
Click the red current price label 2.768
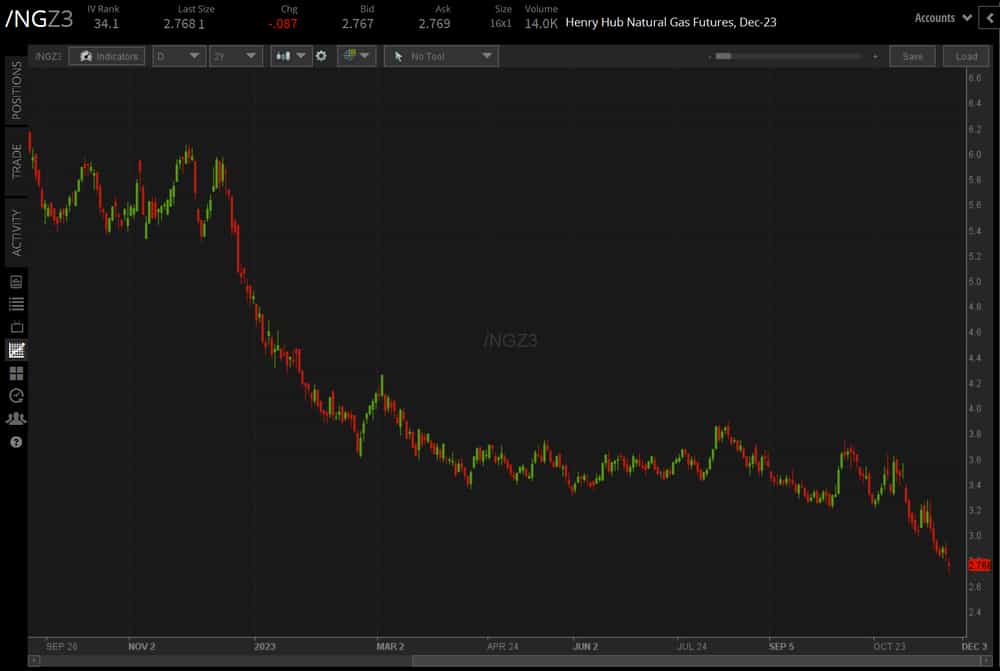[x=979, y=564]
